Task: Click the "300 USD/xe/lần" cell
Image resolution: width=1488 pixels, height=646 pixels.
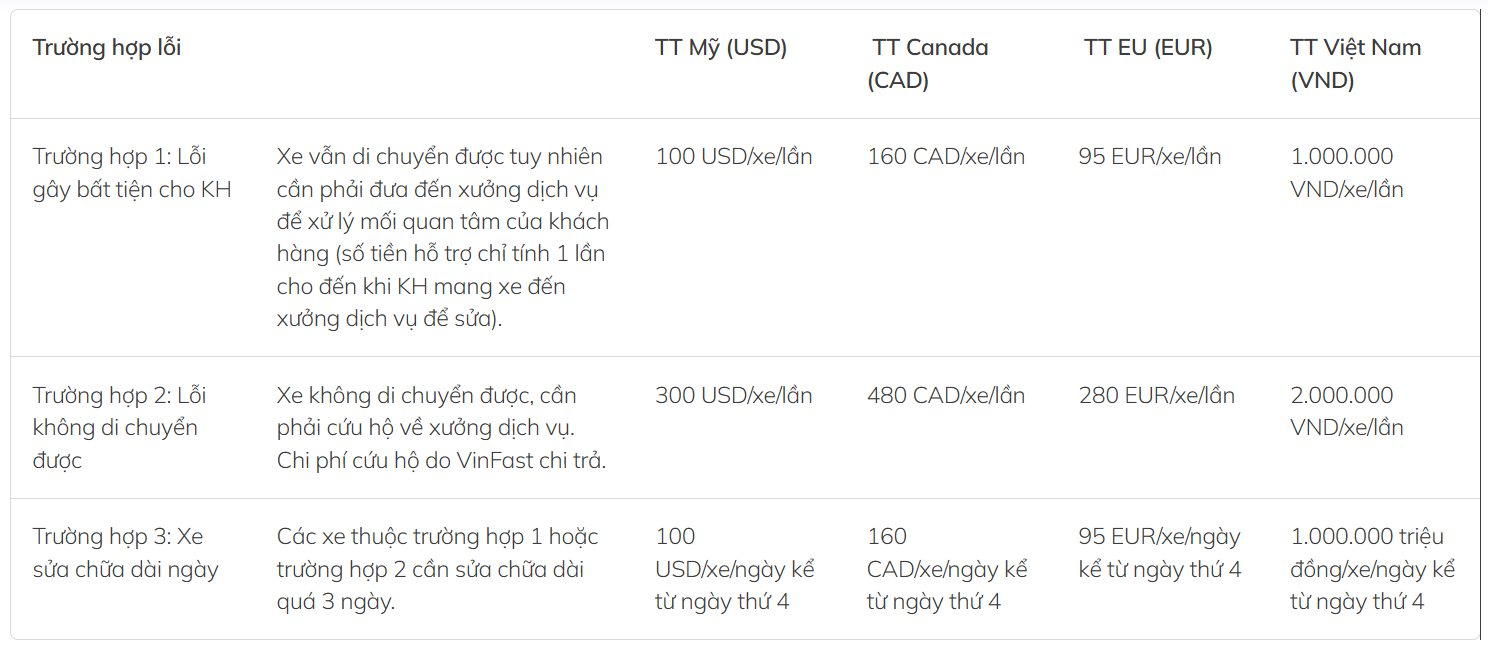Action: point(734,395)
